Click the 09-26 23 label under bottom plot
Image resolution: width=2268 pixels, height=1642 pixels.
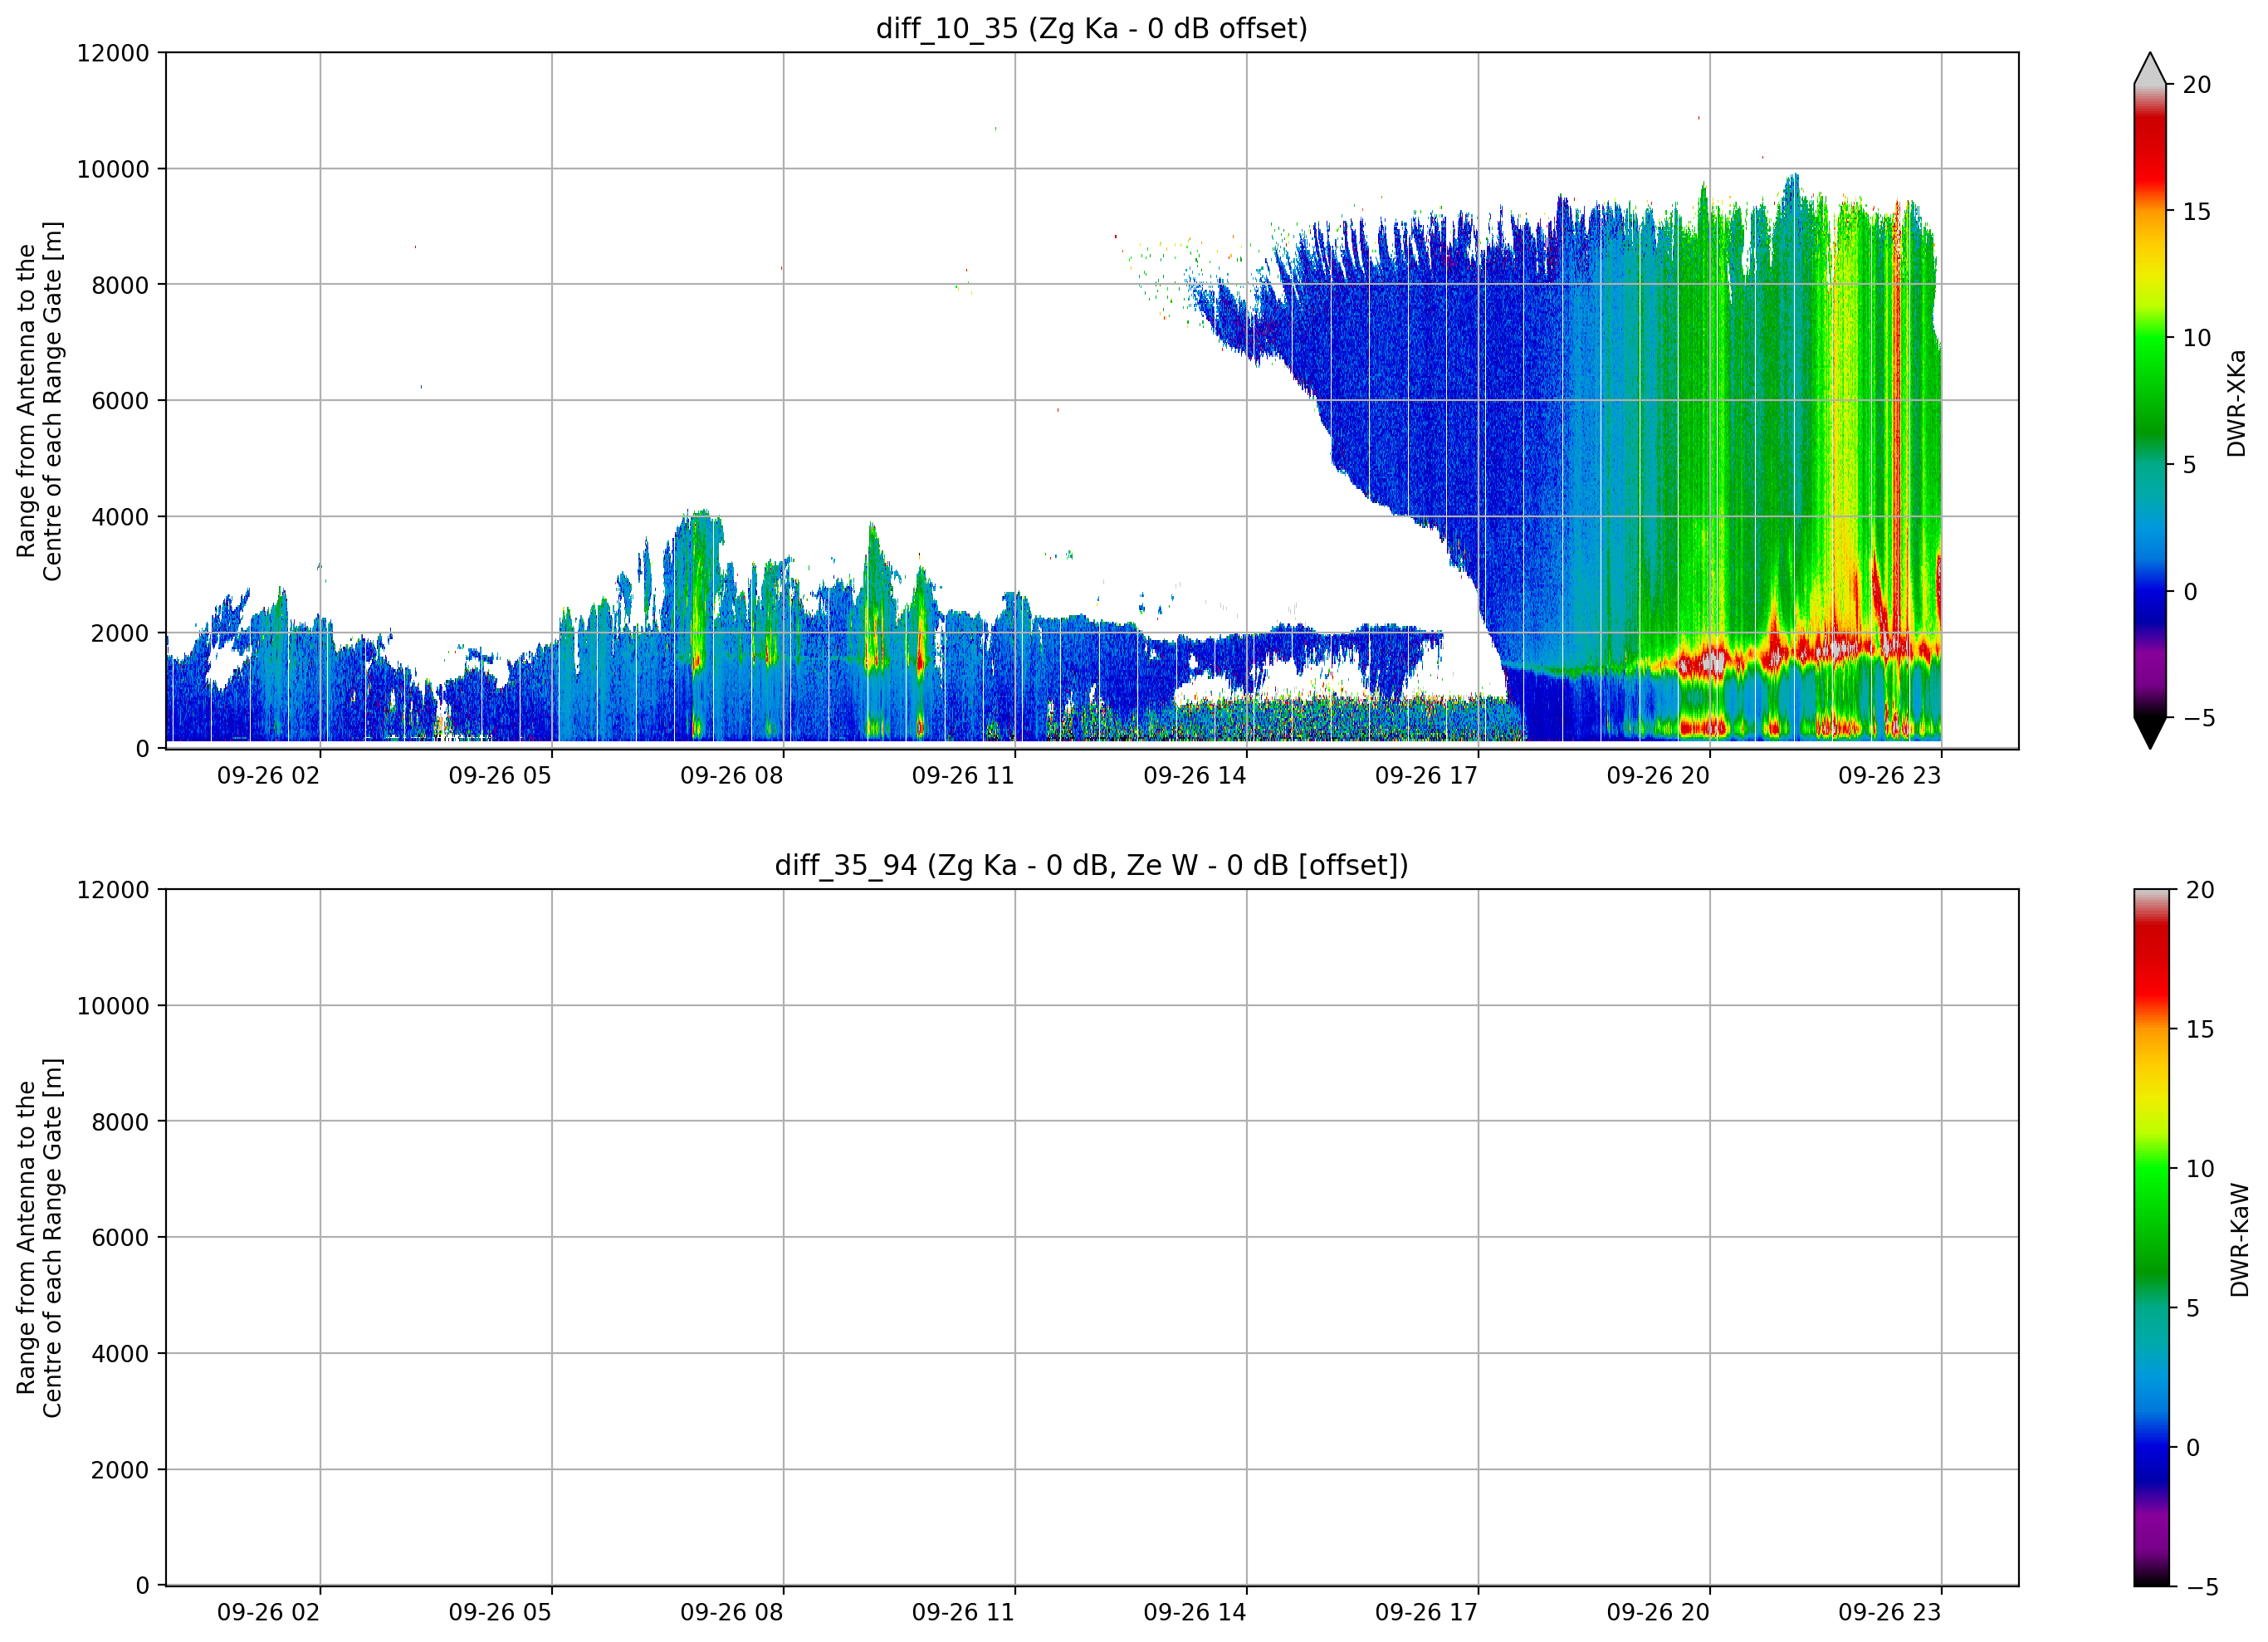pos(1889,1612)
